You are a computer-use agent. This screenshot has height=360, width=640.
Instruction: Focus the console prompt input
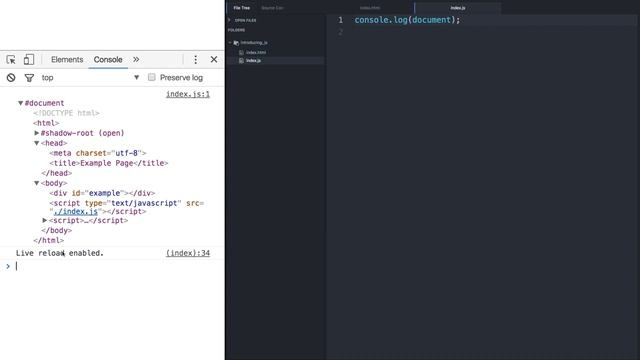tap(114, 266)
